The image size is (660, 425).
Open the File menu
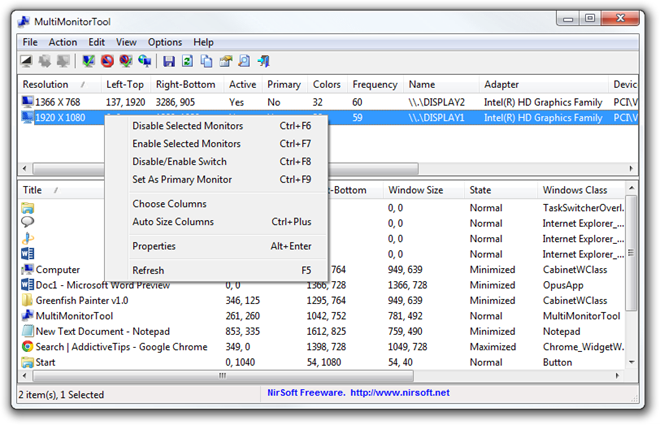(30, 42)
